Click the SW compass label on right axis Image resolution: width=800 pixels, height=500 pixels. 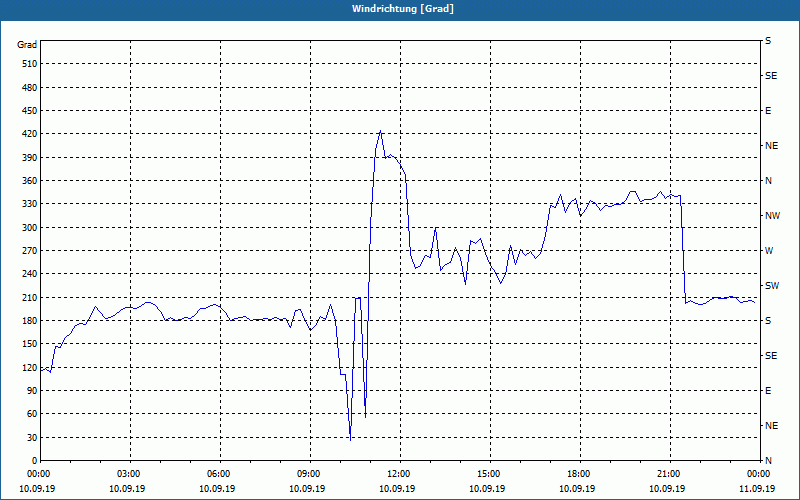772,286
